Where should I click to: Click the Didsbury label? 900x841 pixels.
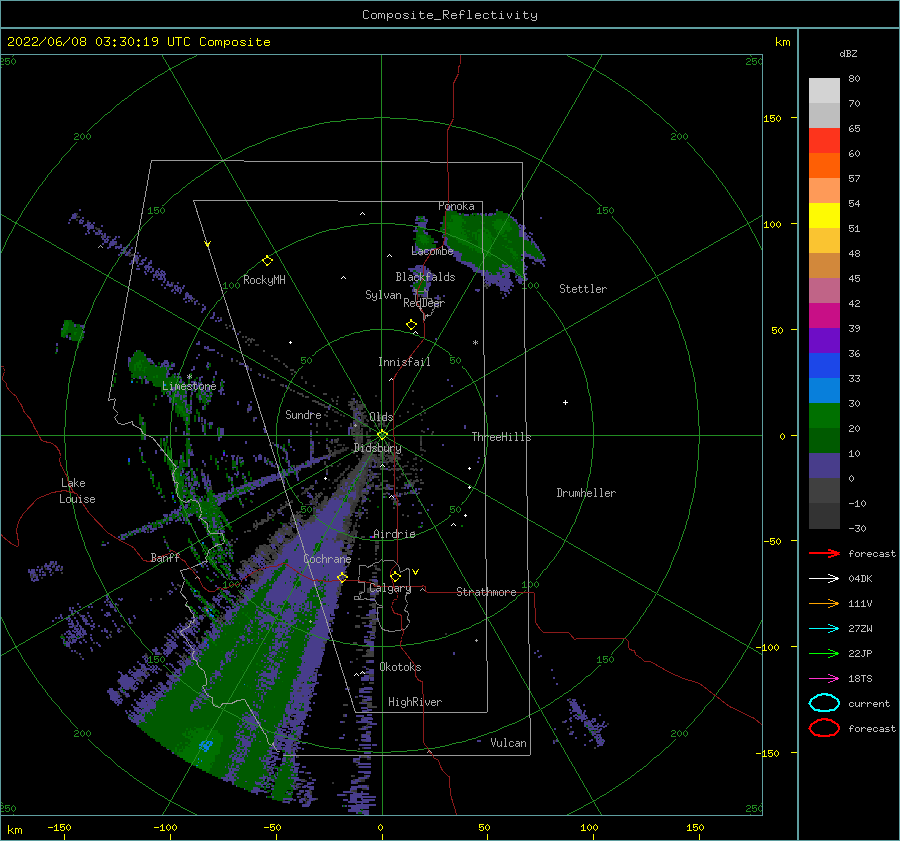point(377,448)
